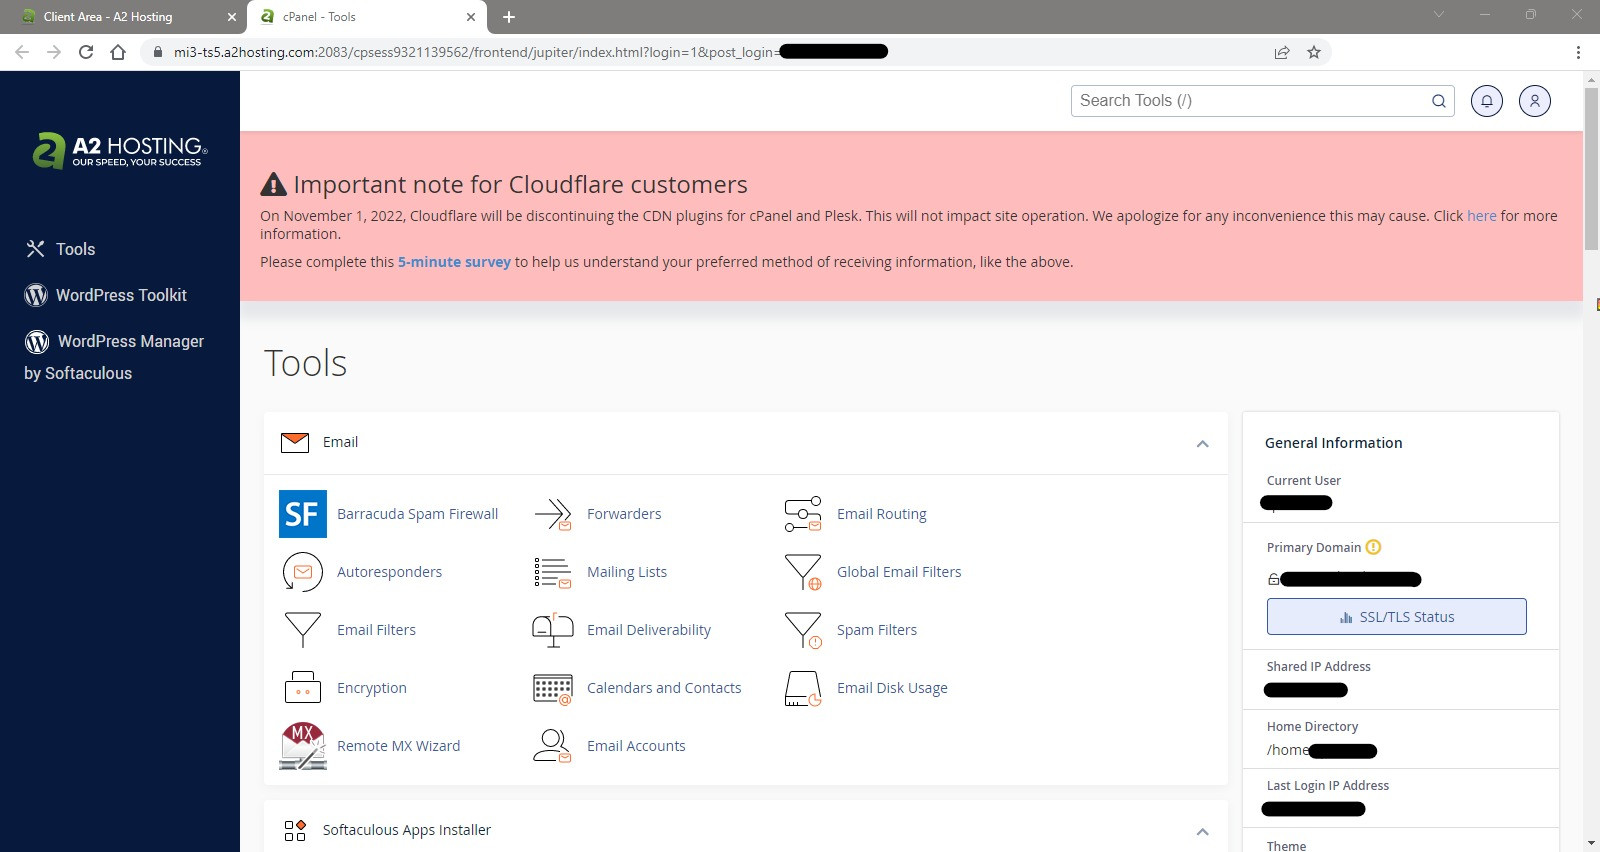Go to browser home icon
The width and height of the screenshot is (1600, 852).
pyautogui.click(x=118, y=52)
